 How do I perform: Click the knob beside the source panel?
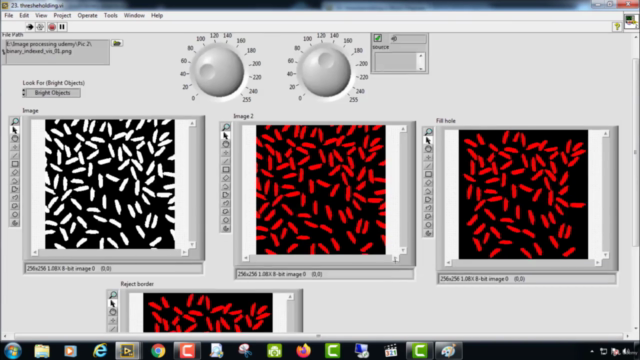point(325,71)
